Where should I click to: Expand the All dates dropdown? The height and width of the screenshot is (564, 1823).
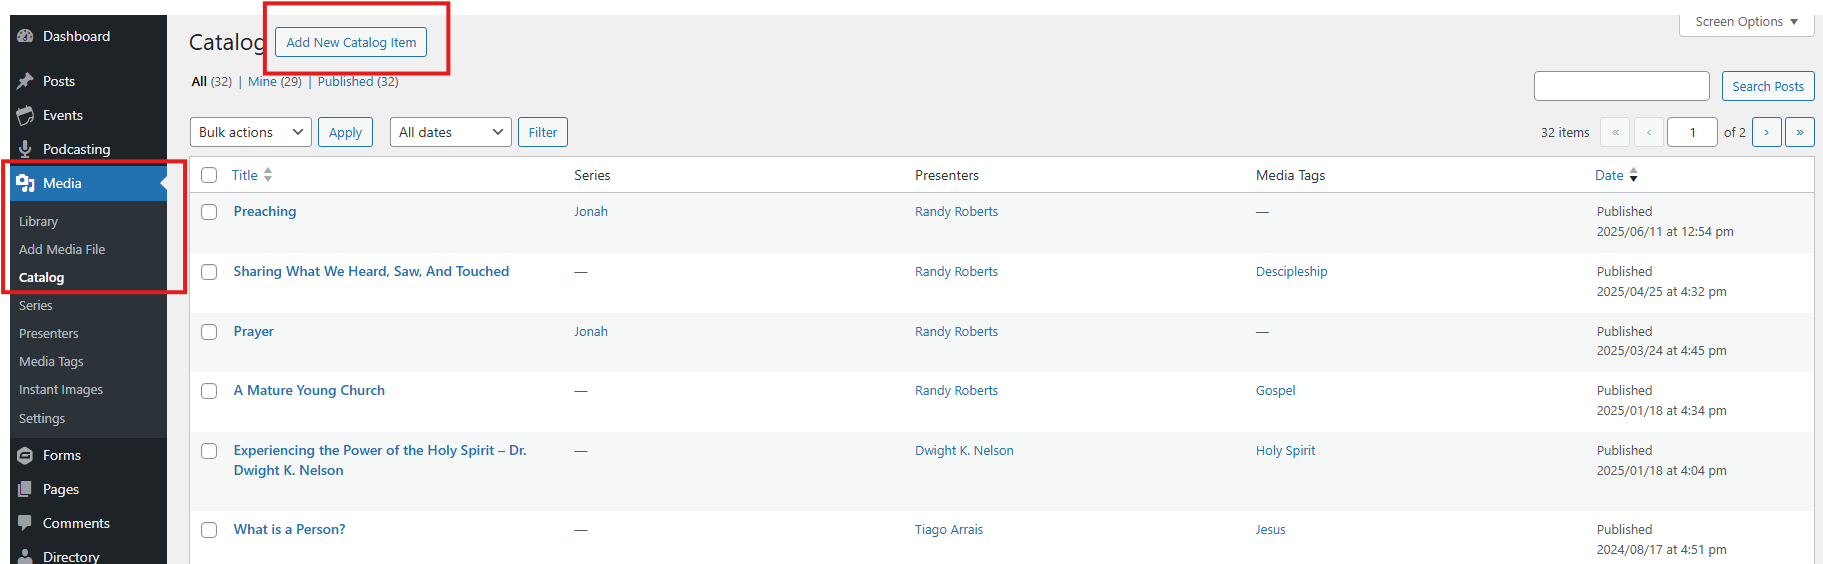point(450,132)
